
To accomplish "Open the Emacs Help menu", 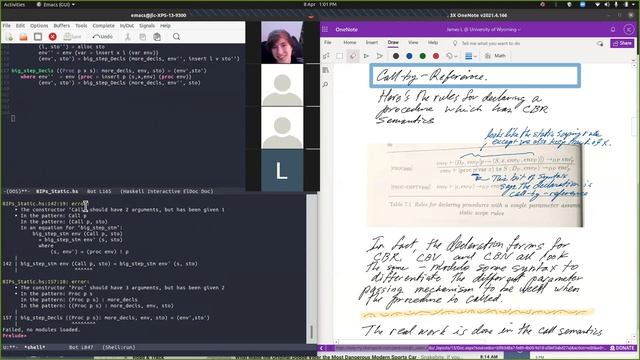I will (x=165, y=26).
